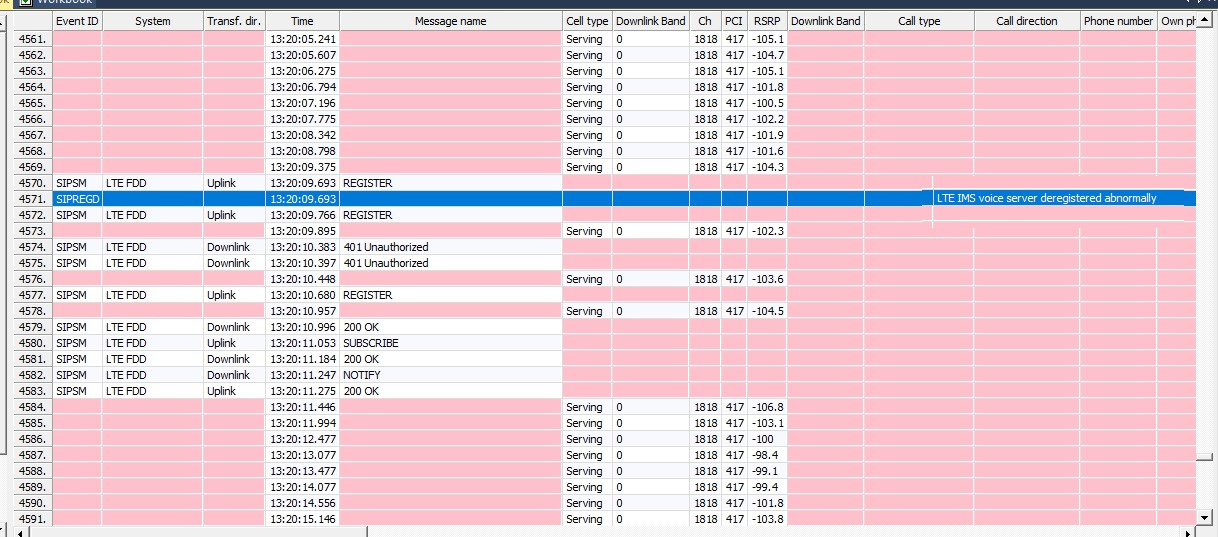Screen dimensions: 1218x537
Task: Click channel 1818 in row 4578
Action: 706,311
